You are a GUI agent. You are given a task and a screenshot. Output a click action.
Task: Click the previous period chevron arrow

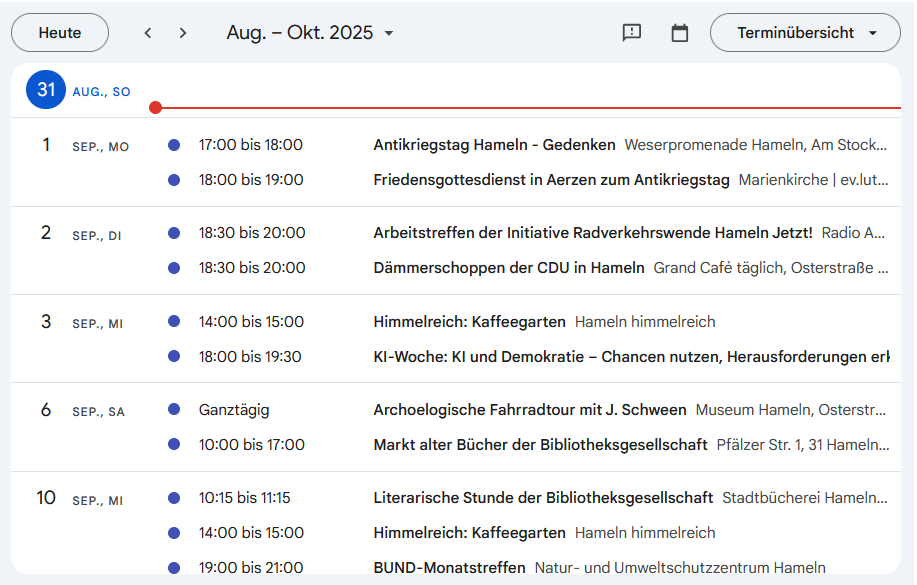[x=148, y=33]
